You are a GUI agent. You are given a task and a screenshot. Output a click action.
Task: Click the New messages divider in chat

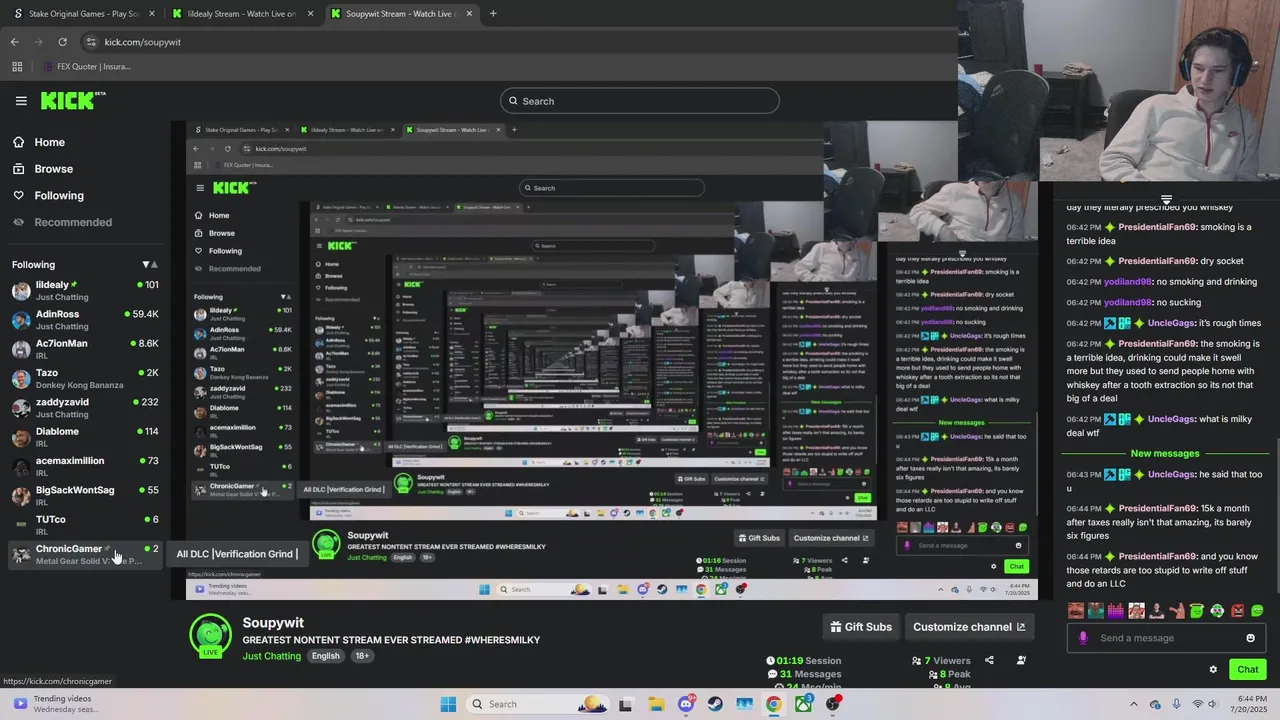tap(1165, 453)
